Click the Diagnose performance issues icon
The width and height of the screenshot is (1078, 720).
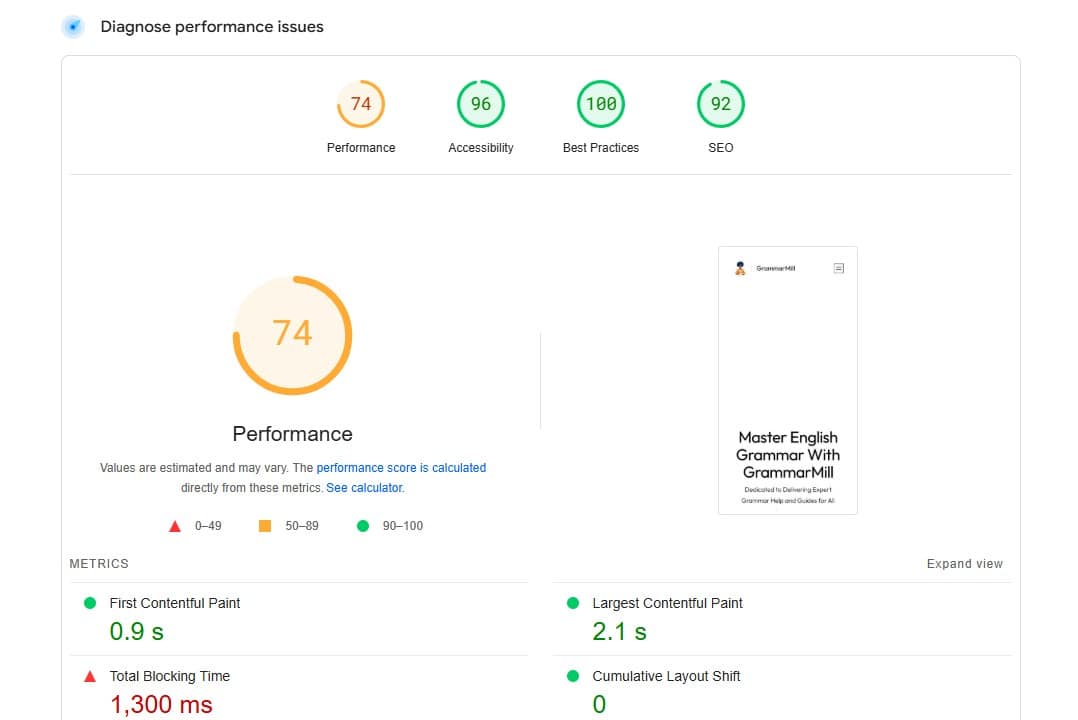[x=73, y=27]
